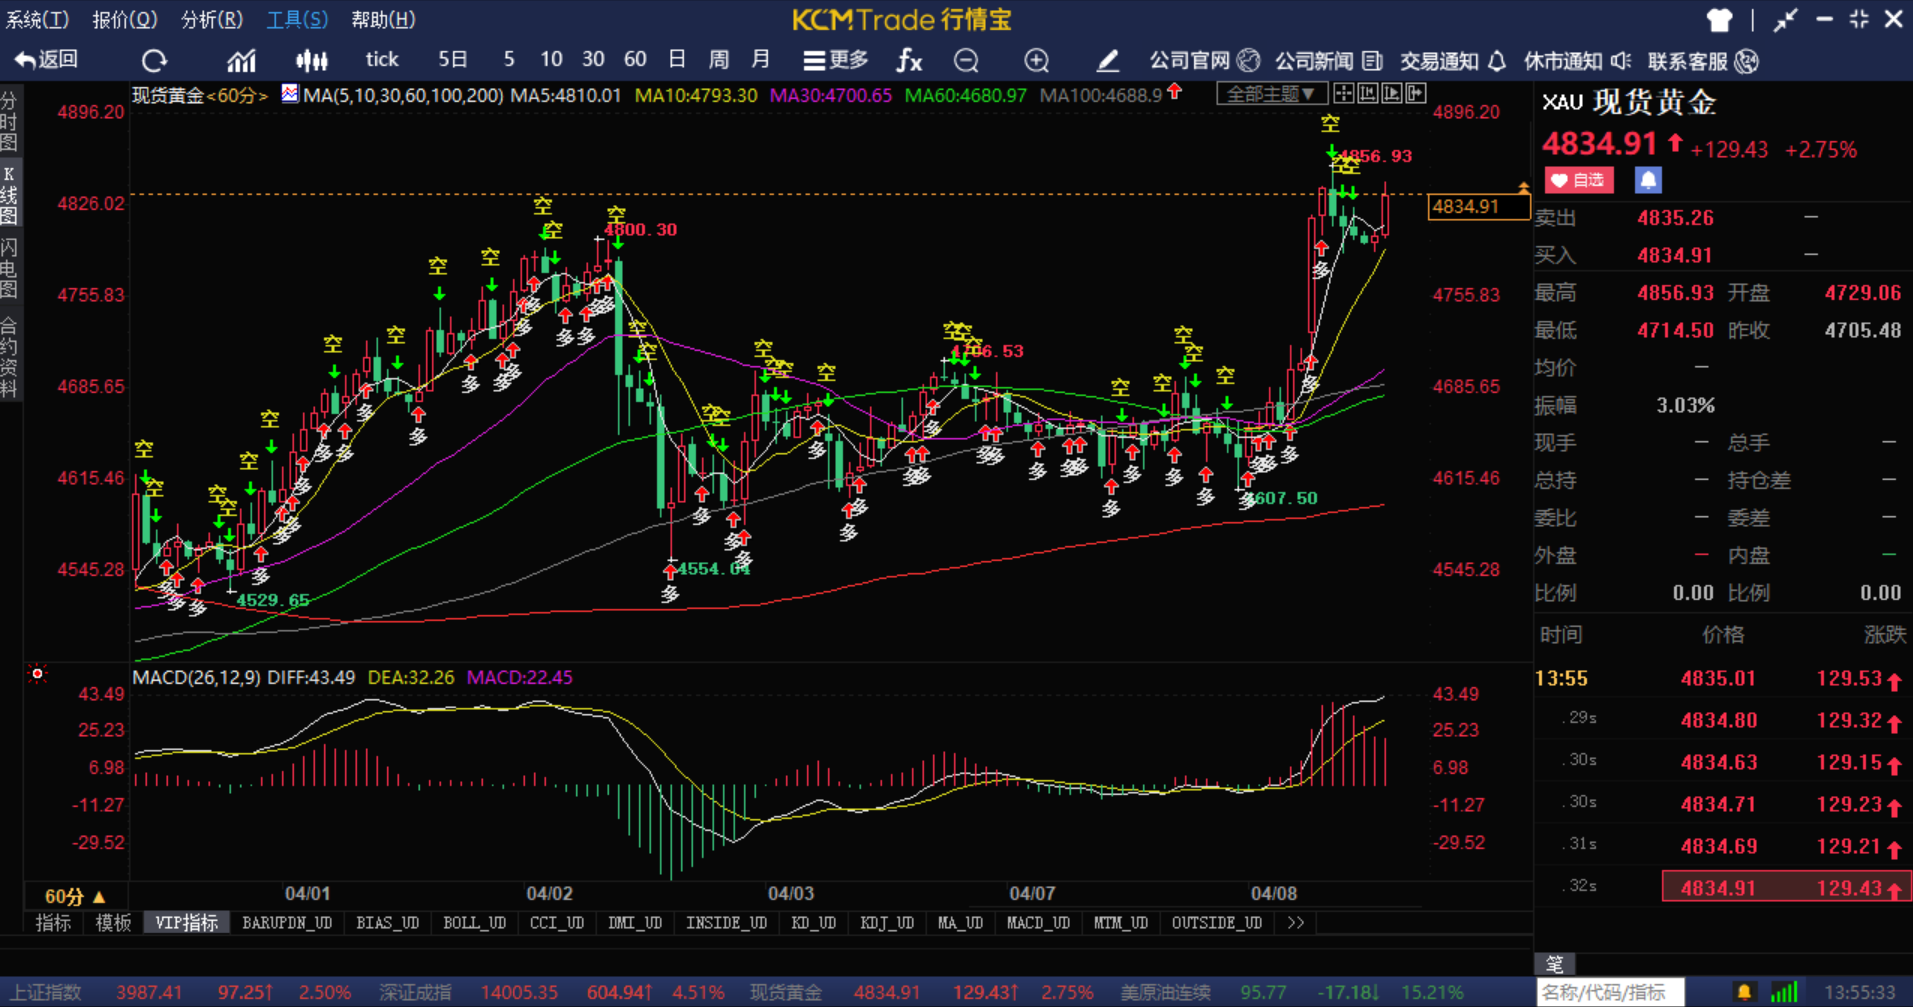Select the 5日 period
The height and width of the screenshot is (1007, 1913).
(453, 60)
